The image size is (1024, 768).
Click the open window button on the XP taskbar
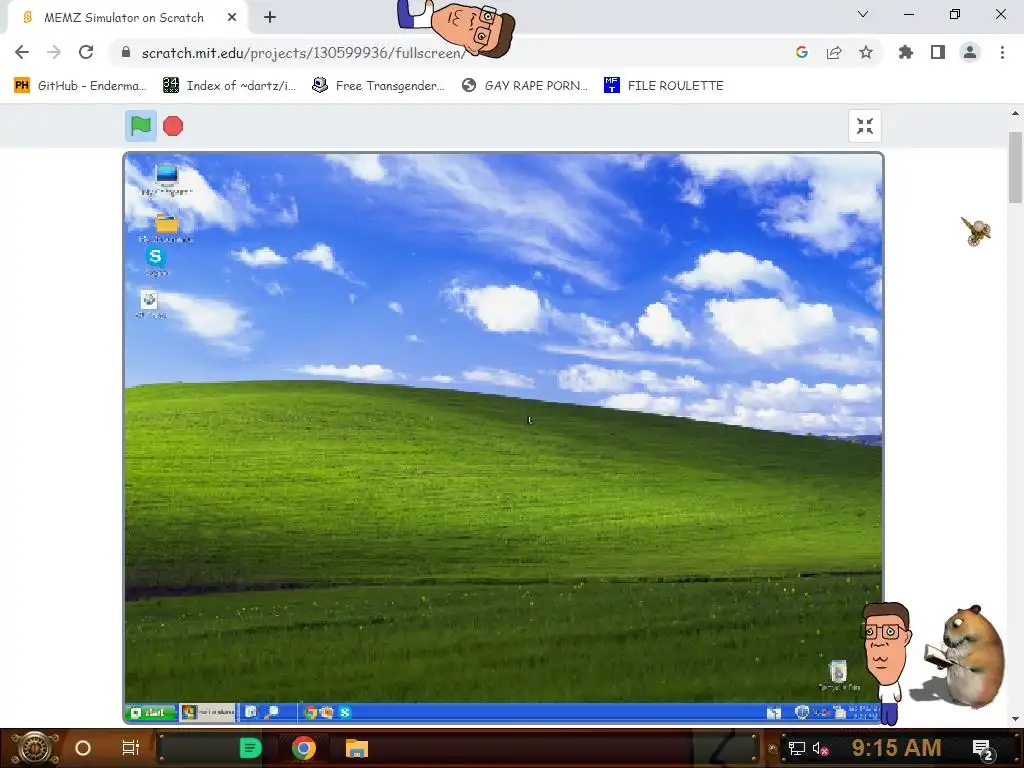click(208, 712)
